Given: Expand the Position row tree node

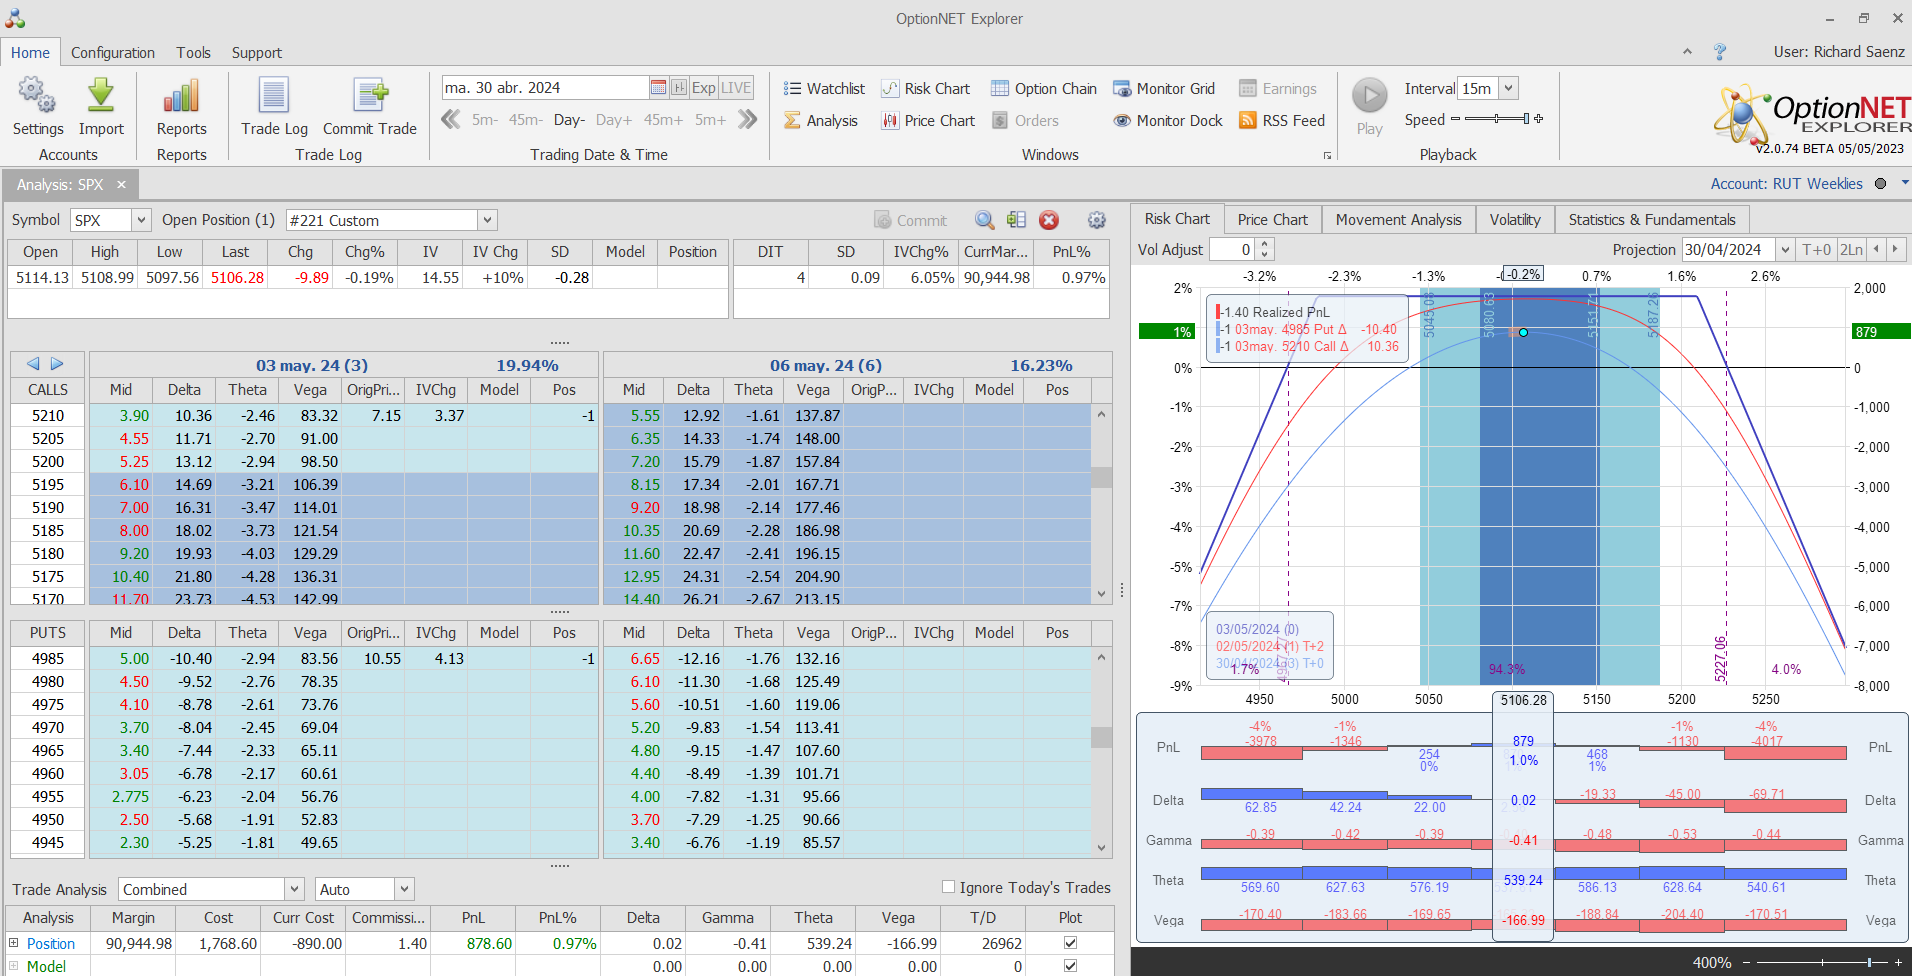Looking at the screenshot, I should point(14,943).
